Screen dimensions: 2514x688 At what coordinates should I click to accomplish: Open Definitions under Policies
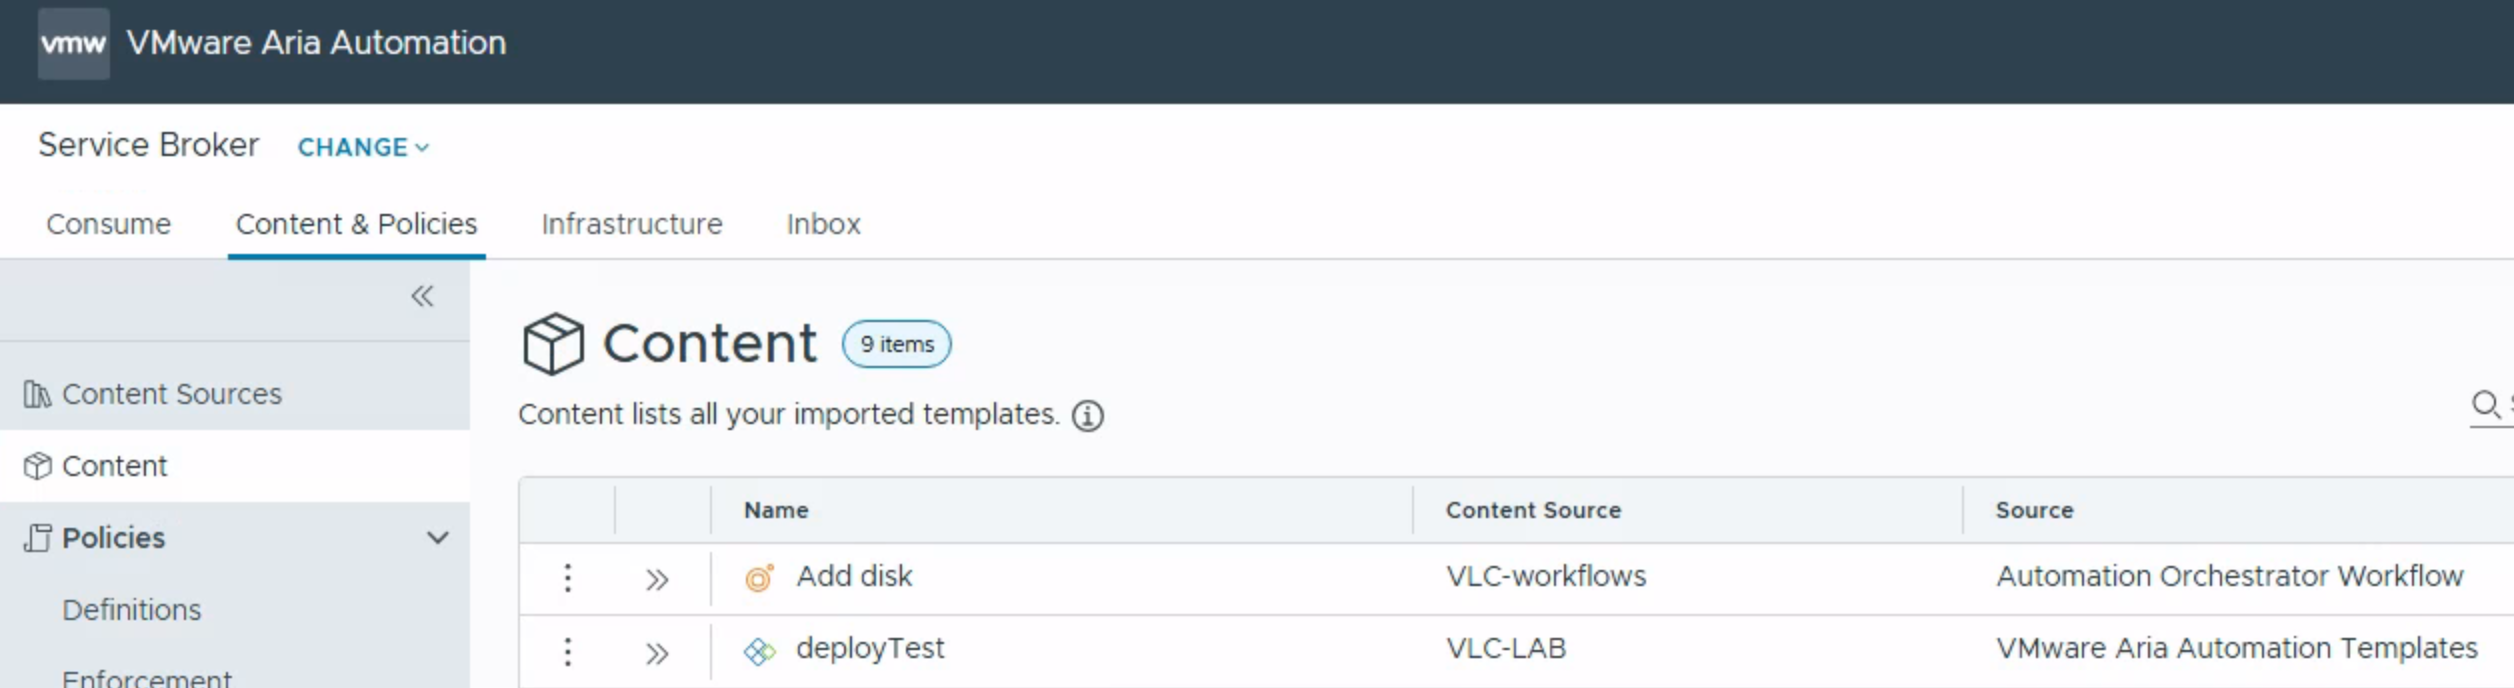[132, 610]
